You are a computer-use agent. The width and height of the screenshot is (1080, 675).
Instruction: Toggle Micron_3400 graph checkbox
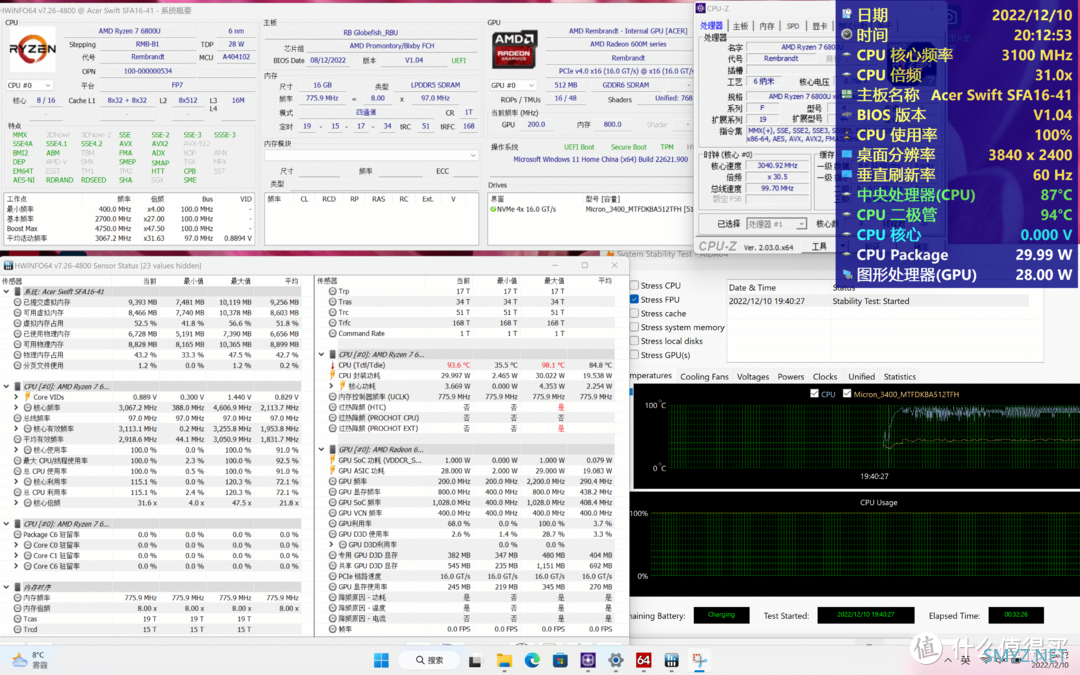tap(847, 394)
